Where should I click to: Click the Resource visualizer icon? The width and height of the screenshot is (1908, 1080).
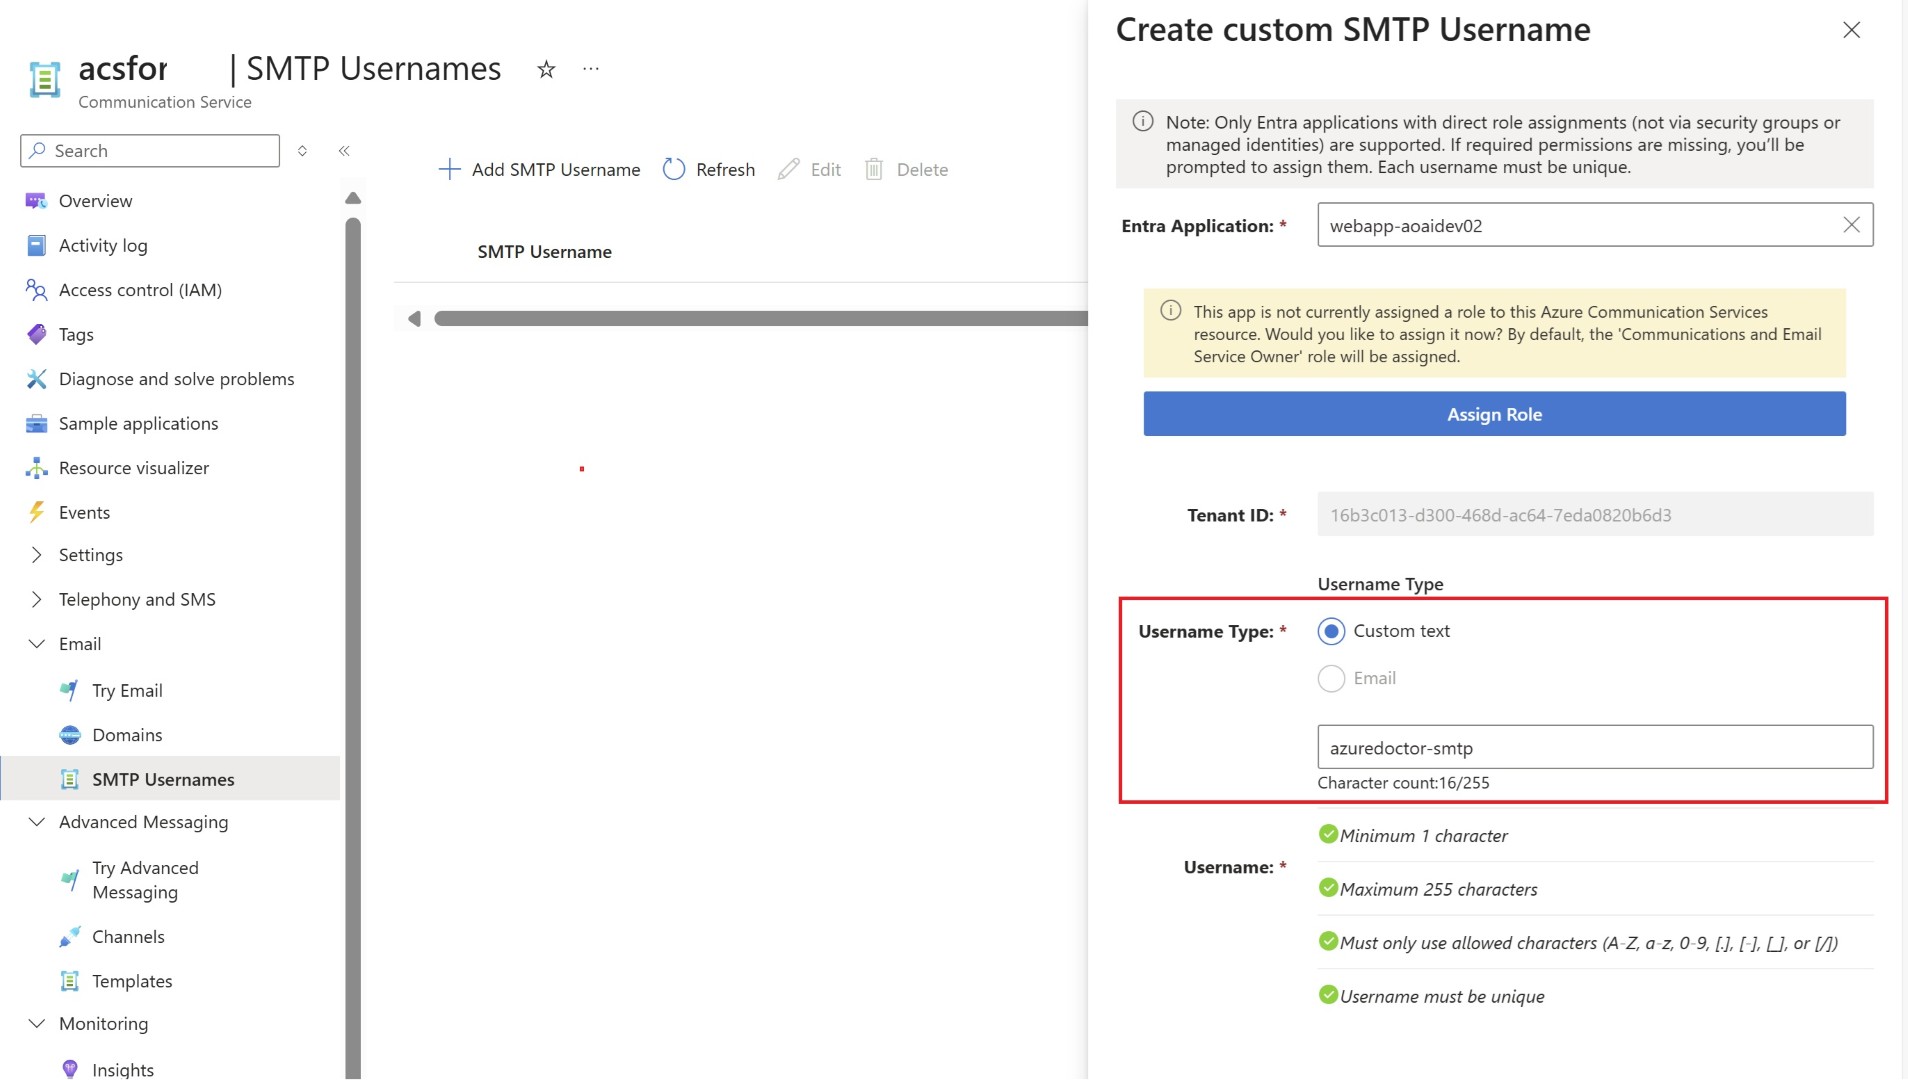(36, 468)
